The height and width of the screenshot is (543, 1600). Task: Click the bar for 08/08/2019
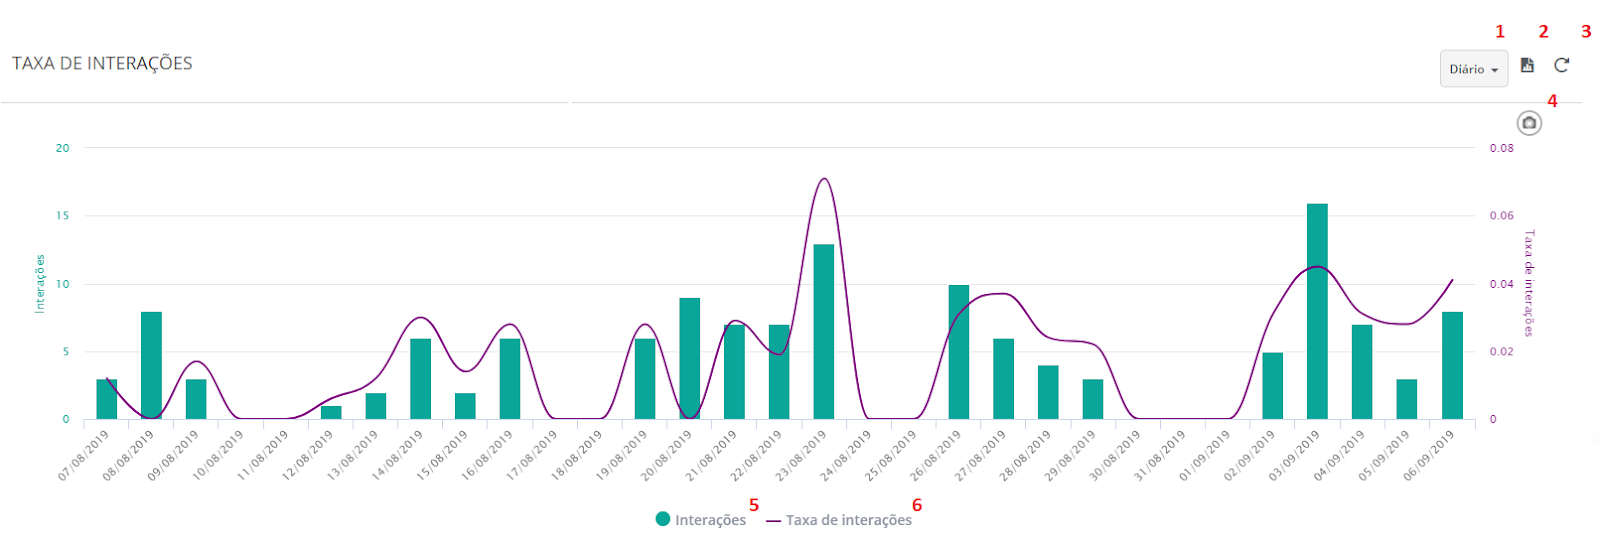point(151,365)
